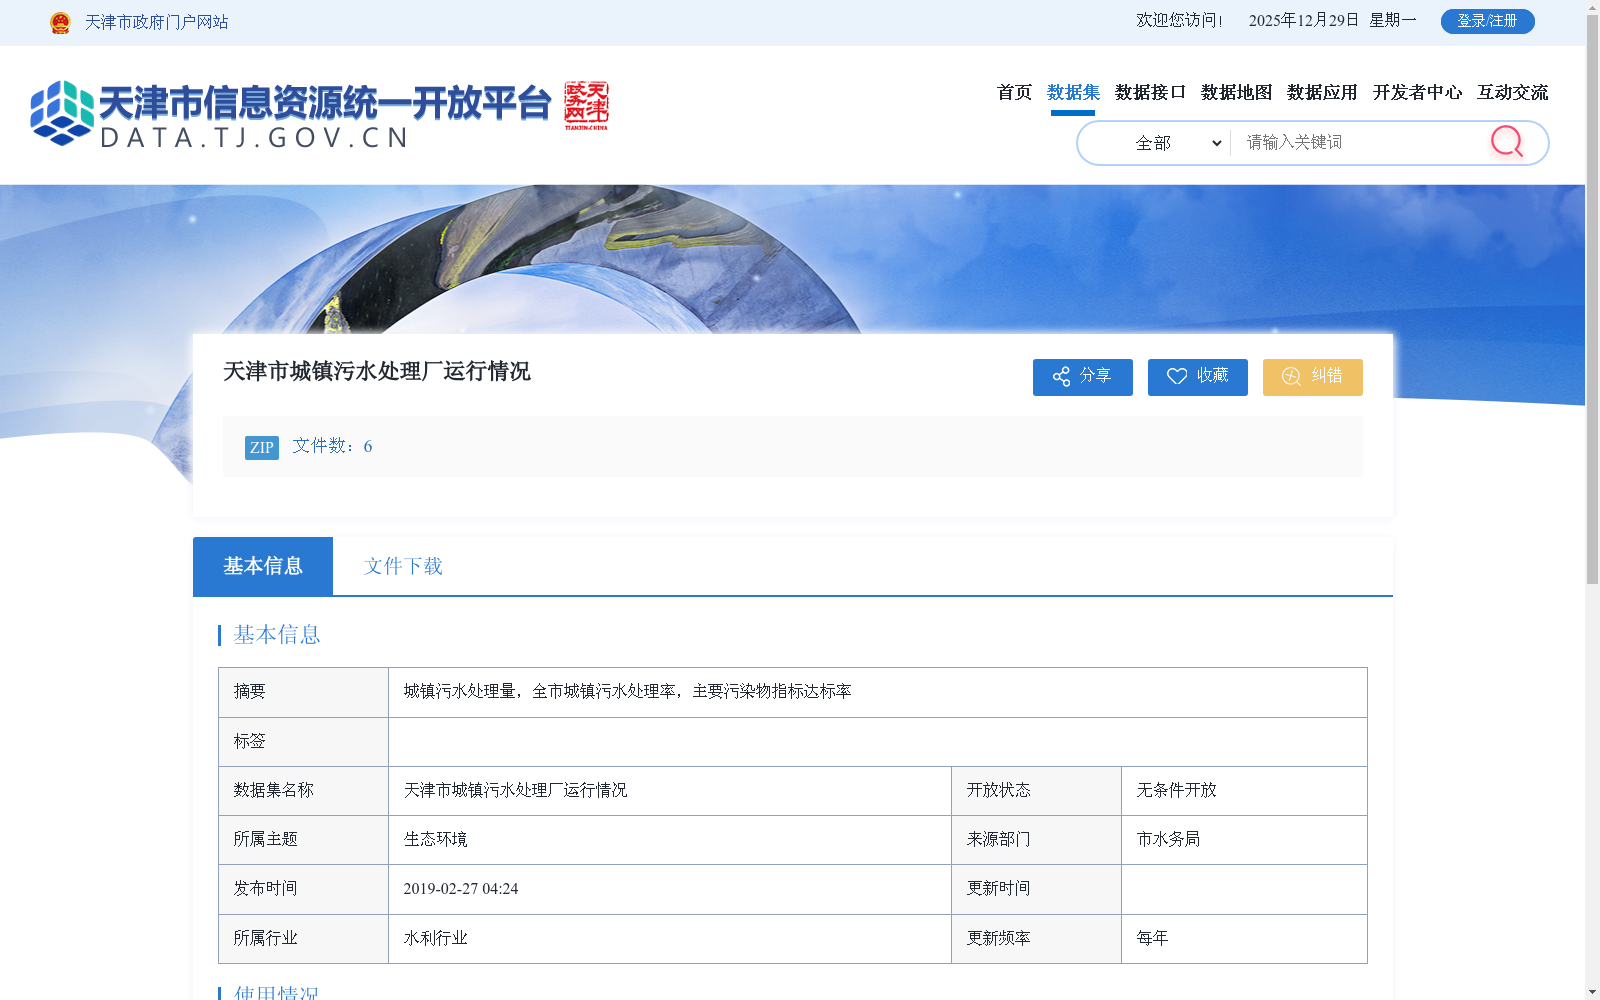1600x1000 pixels.
Task: Click the scrollbar down arrow
Action: point(1591,992)
